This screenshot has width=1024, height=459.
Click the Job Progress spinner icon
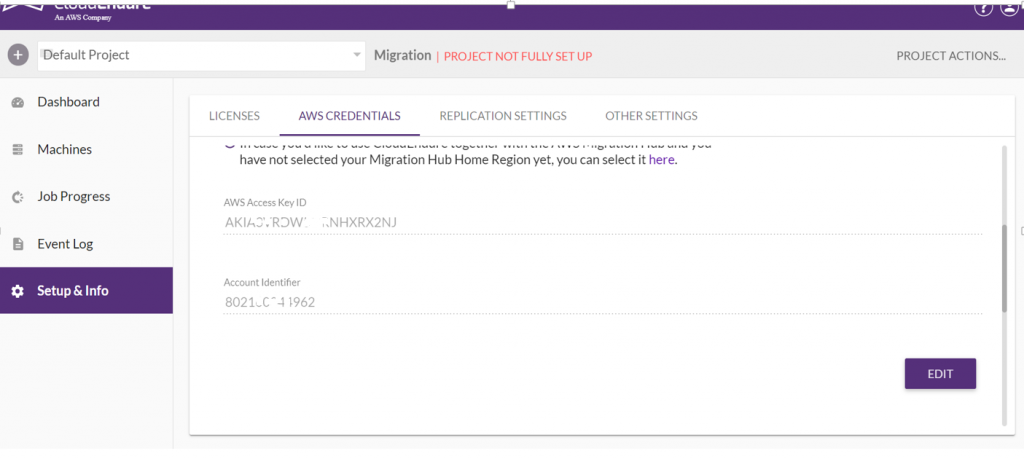point(18,197)
